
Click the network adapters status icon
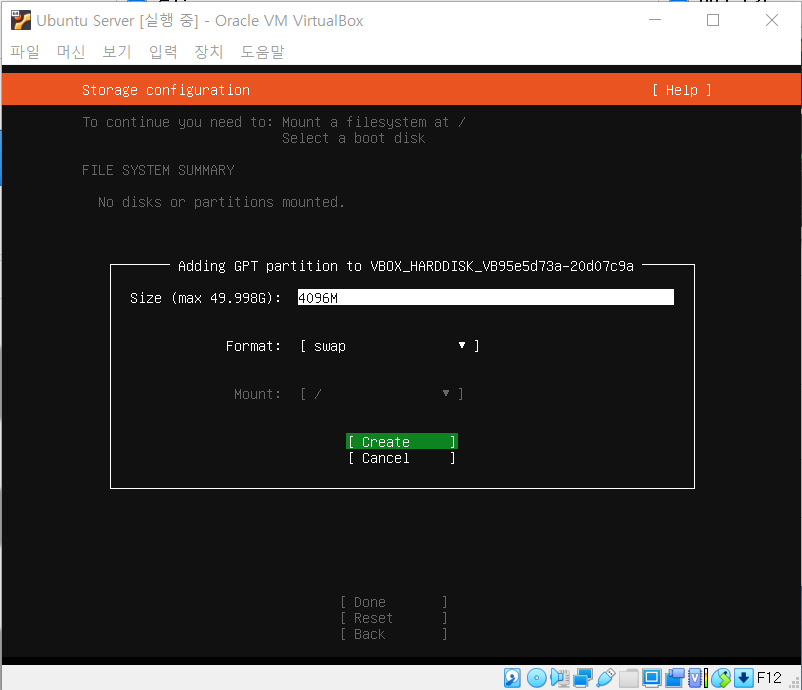[583, 678]
